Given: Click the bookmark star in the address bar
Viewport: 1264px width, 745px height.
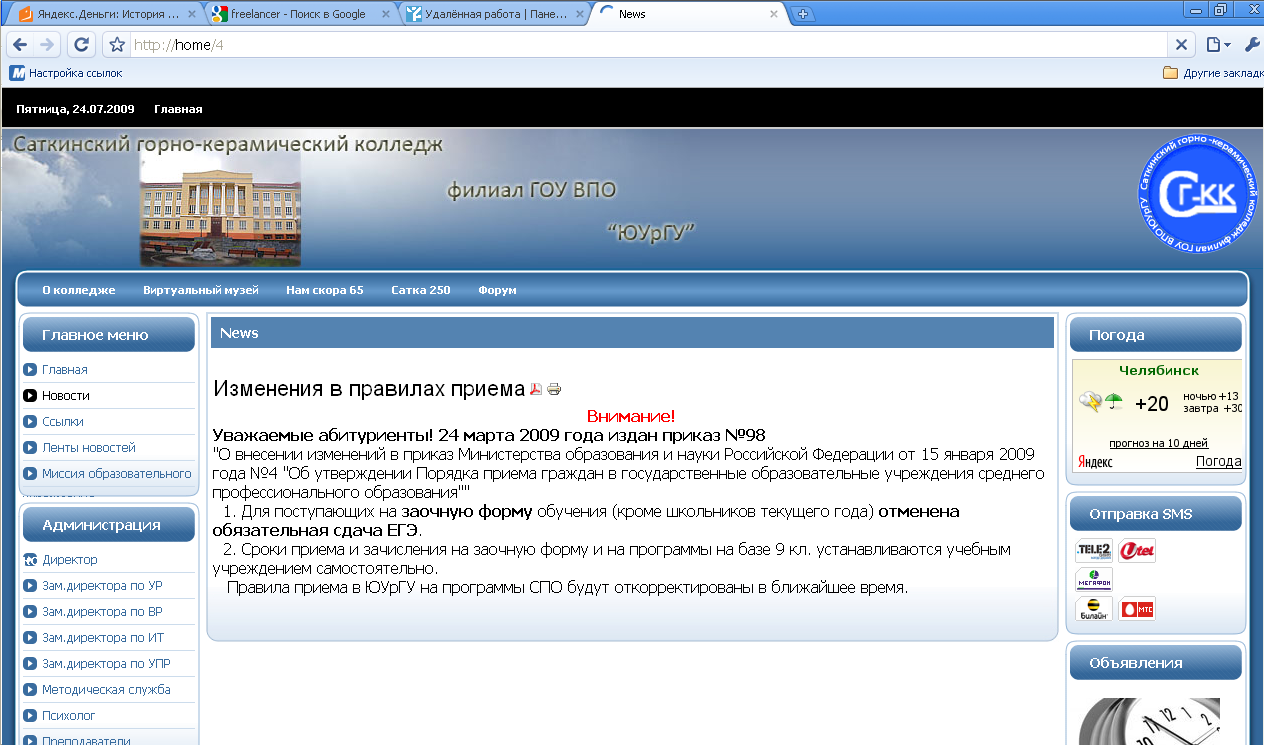Looking at the screenshot, I should (117, 44).
